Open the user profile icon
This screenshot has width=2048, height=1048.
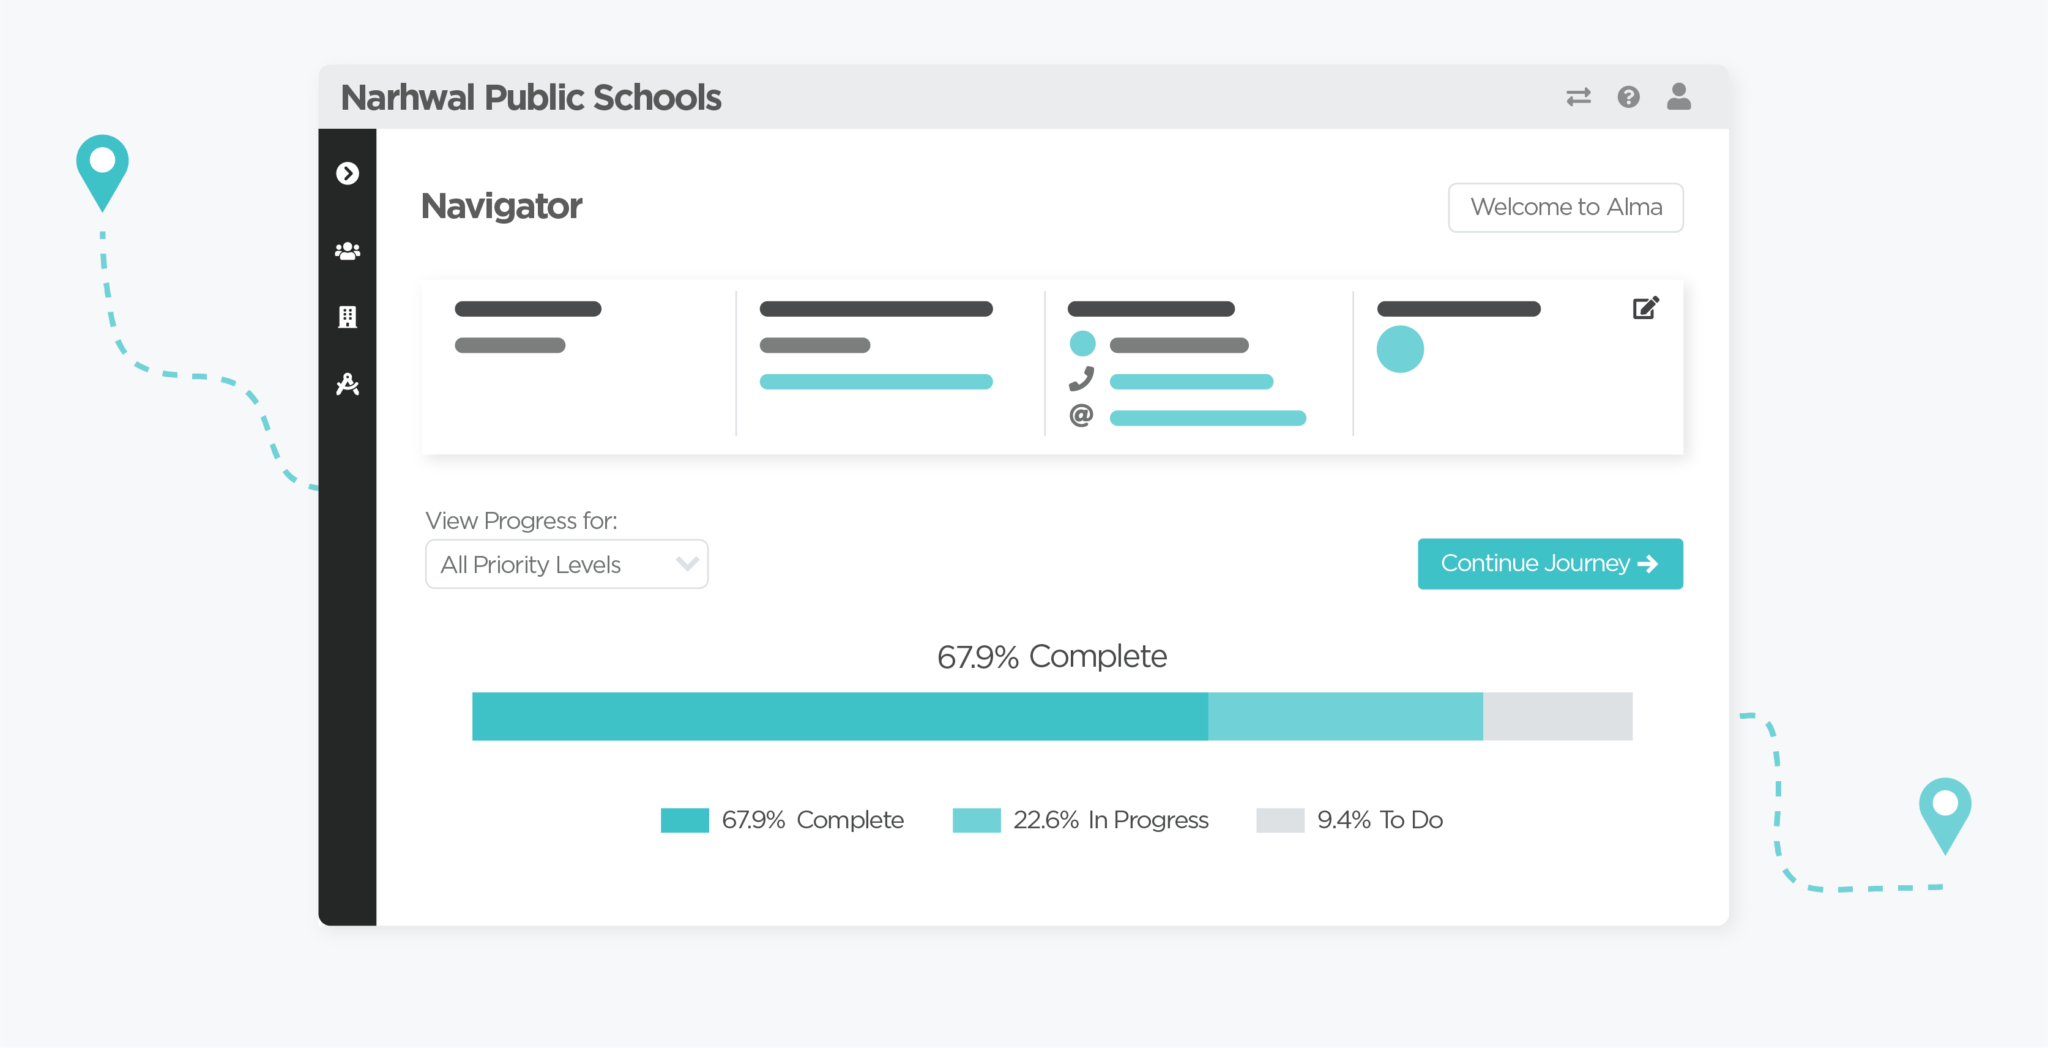pyautogui.click(x=1679, y=96)
